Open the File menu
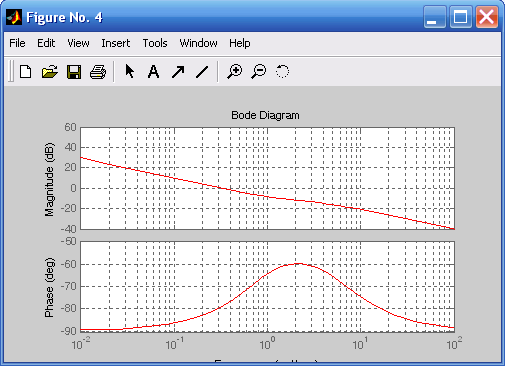The height and width of the screenshot is (366, 505). 17,43
